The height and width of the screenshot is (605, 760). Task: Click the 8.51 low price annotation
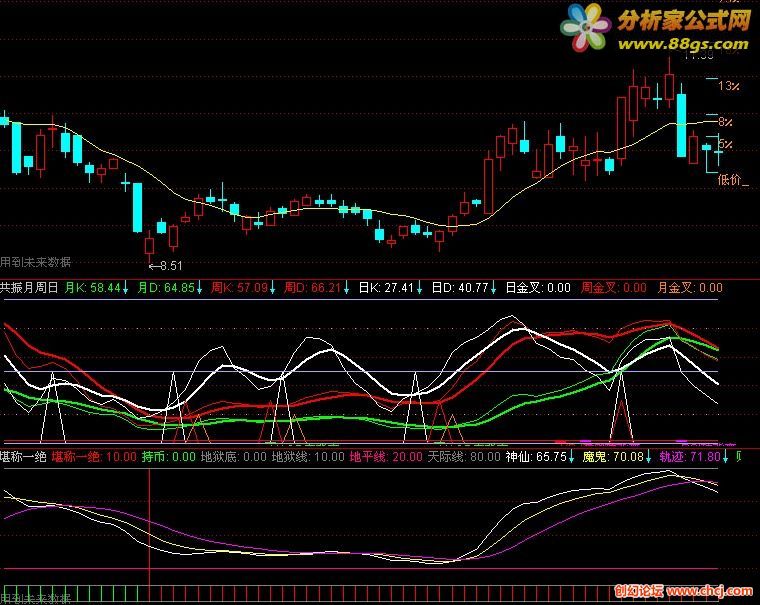[x=166, y=266]
